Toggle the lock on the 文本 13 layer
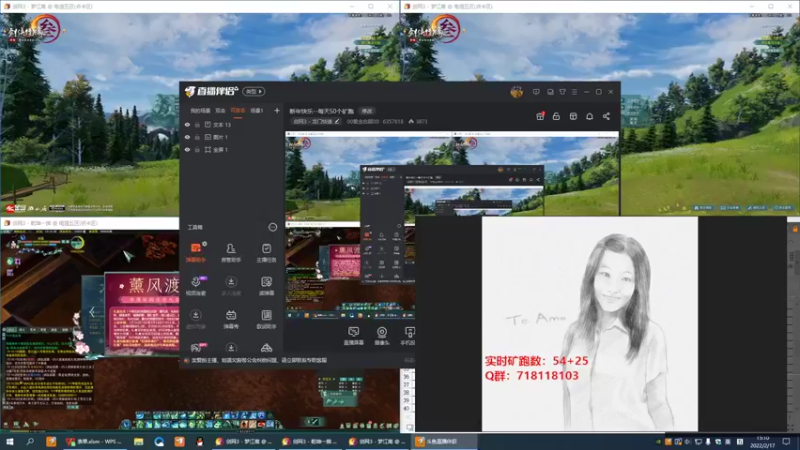Viewport: 800px width, 450px height. (x=197, y=124)
